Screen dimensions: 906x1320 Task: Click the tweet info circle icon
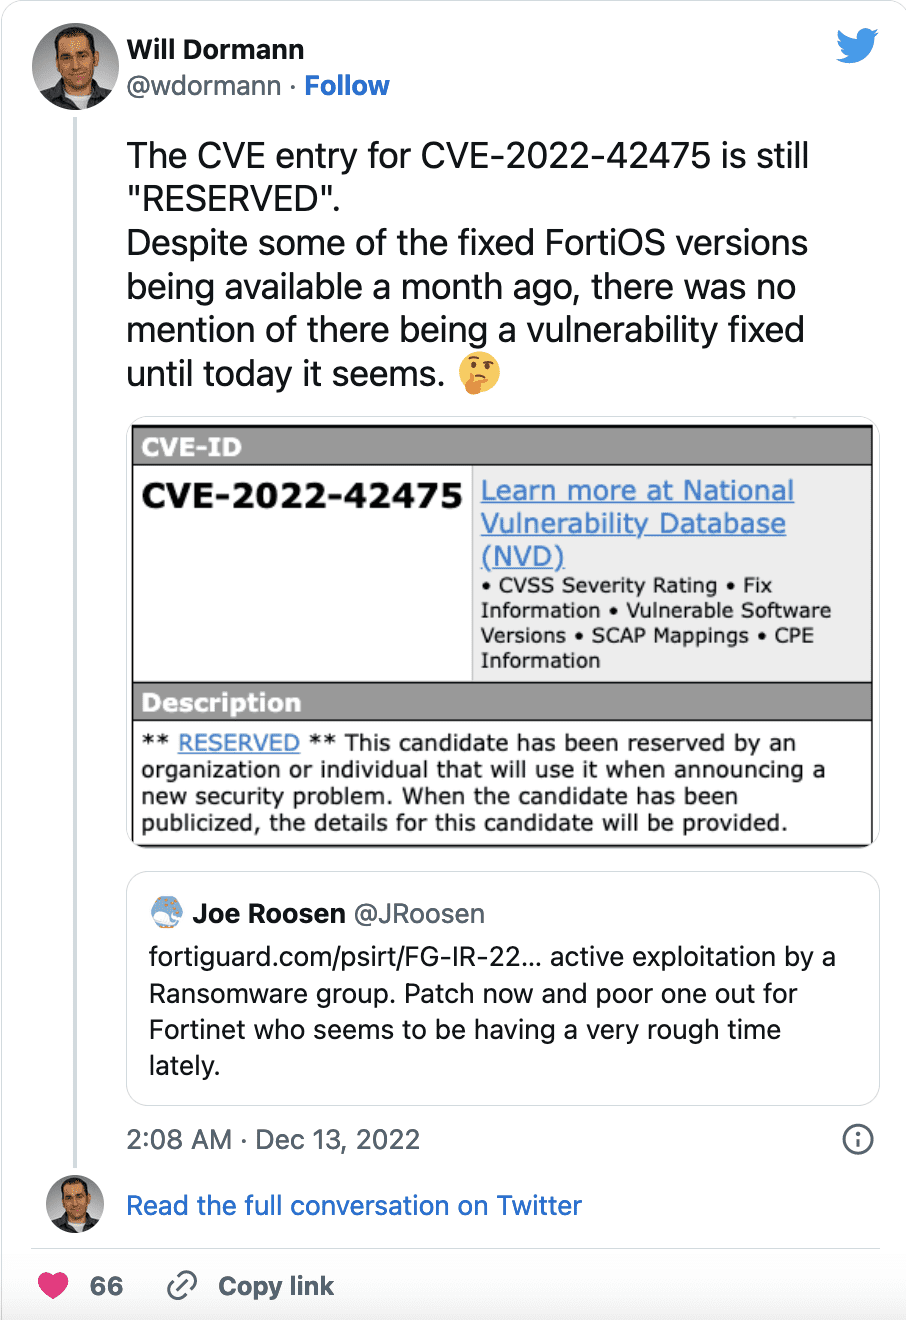tap(857, 1139)
